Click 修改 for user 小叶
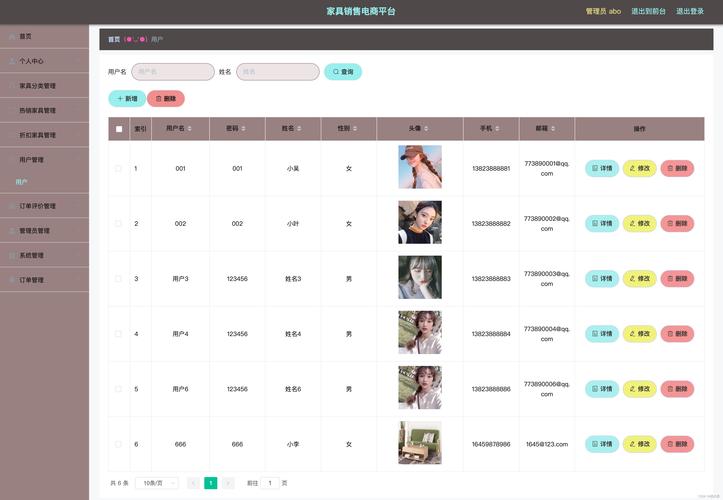Screen dimensions: 723x500 point(640,223)
